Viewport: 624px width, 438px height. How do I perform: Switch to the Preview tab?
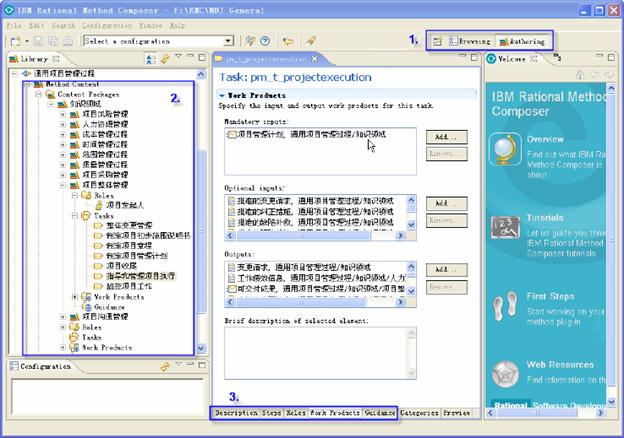pyautogui.click(x=456, y=413)
